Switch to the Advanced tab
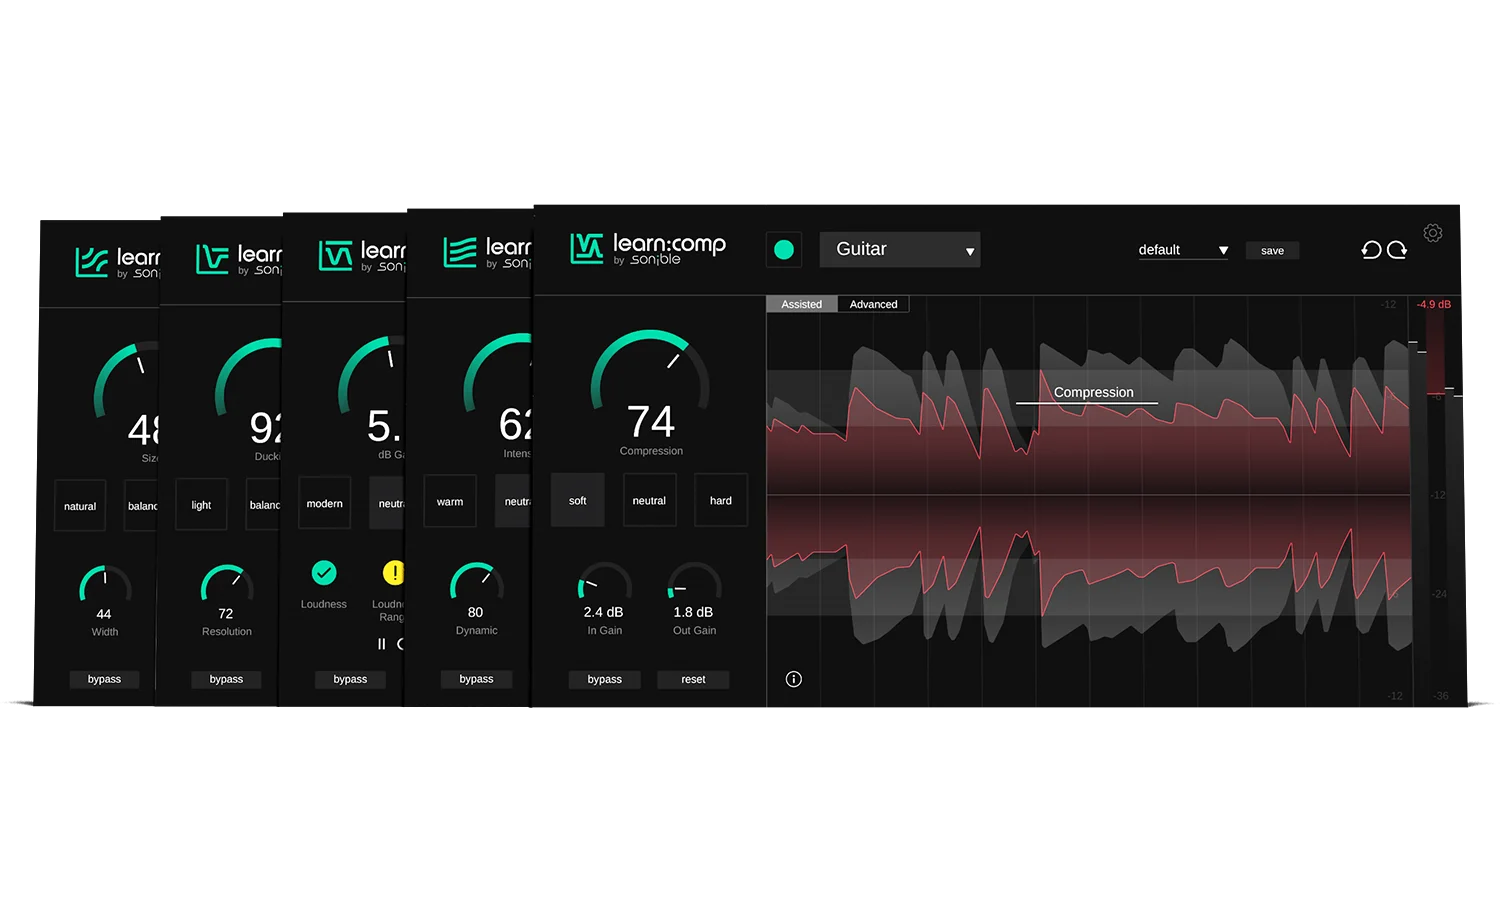1500x912 pixels. click(x=873, y=304)
